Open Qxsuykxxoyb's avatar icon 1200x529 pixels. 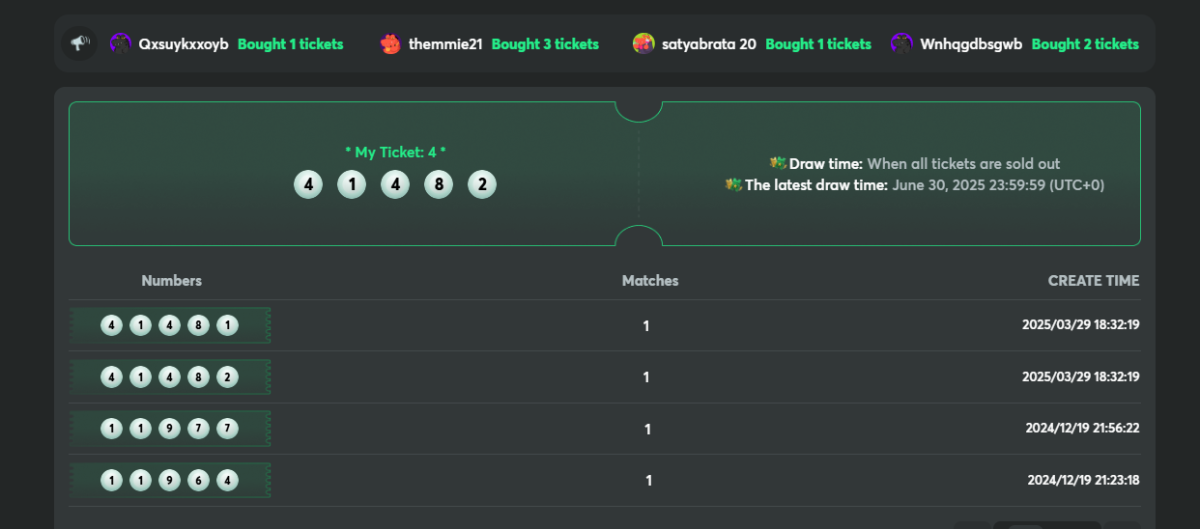[x=121, y=44]
